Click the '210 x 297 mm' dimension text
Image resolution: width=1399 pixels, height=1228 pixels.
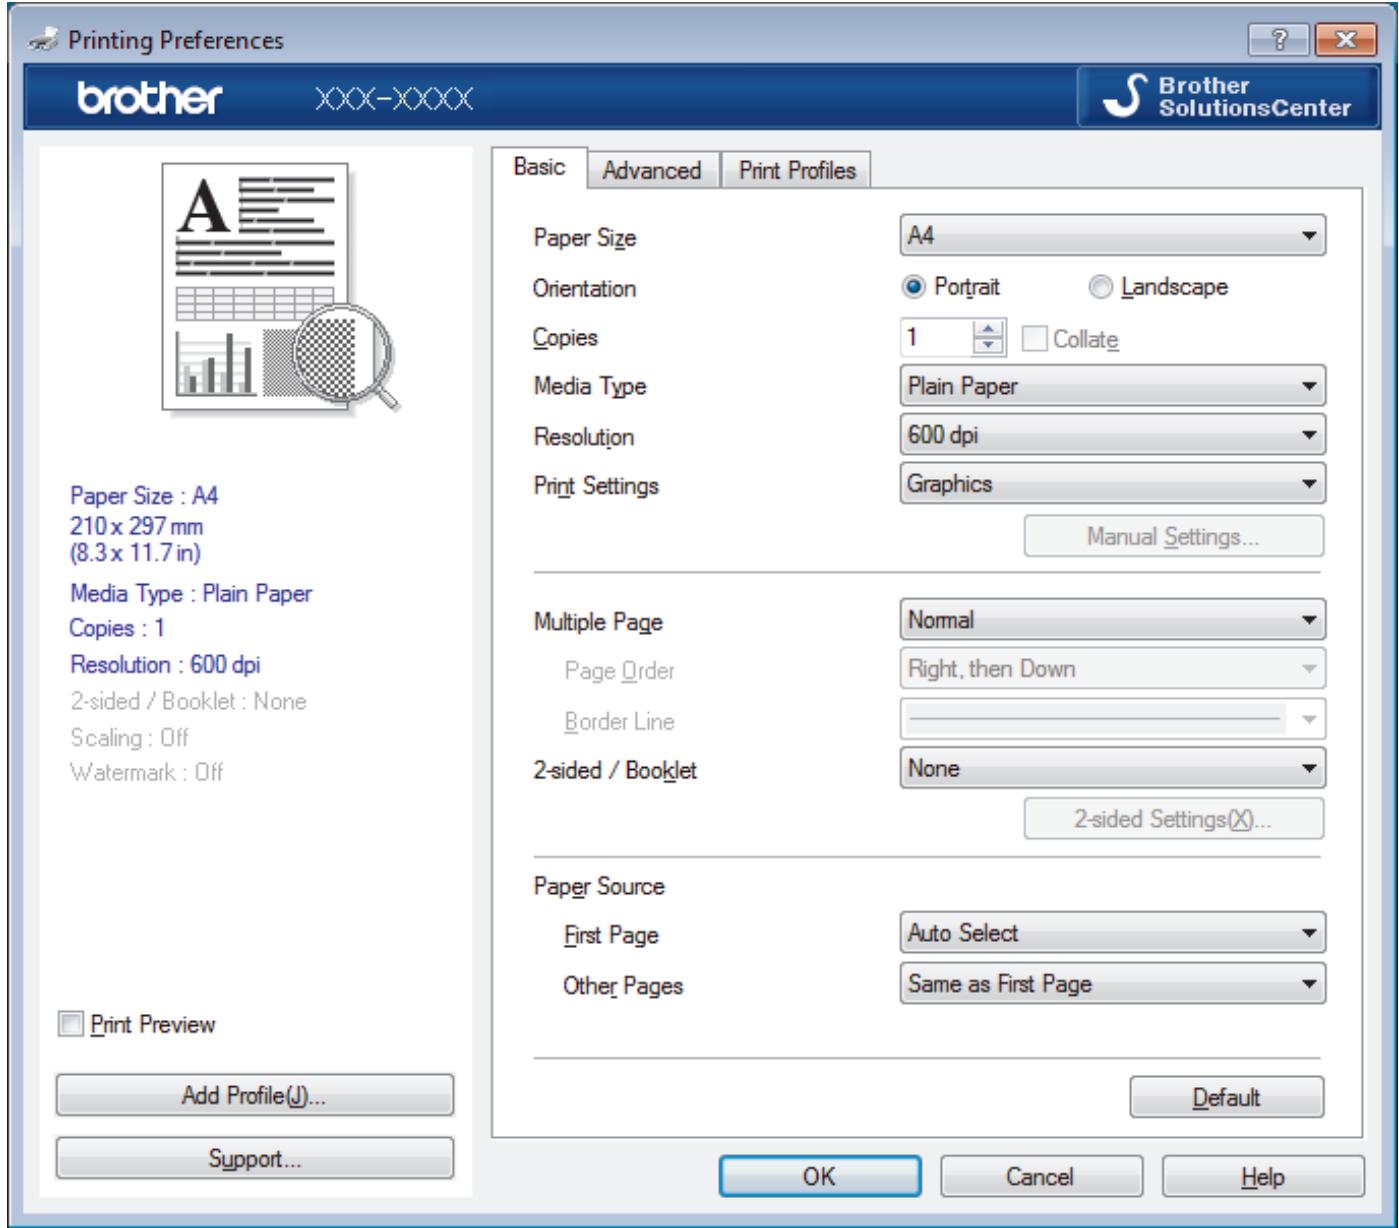[137, 524]
